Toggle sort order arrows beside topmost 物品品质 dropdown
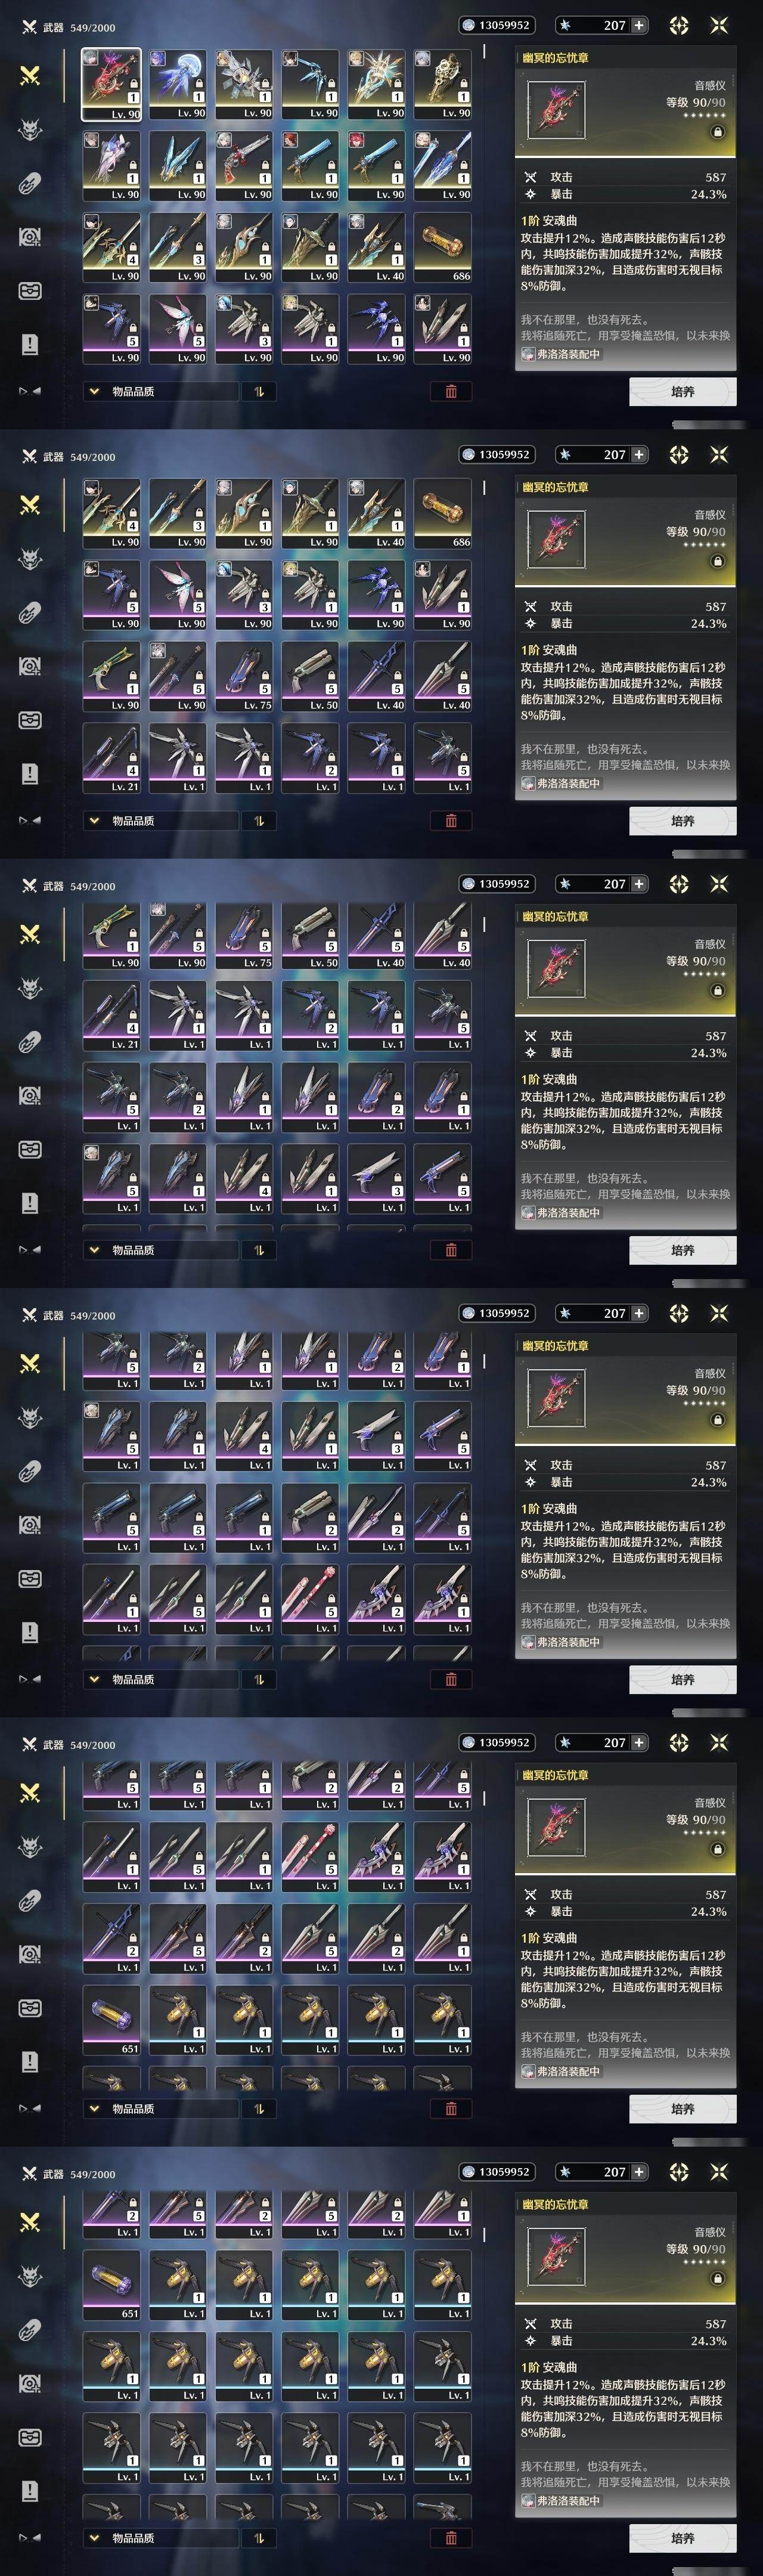Image resolution: width=763 pixels, height=2576 pixels. pos(259,391)
